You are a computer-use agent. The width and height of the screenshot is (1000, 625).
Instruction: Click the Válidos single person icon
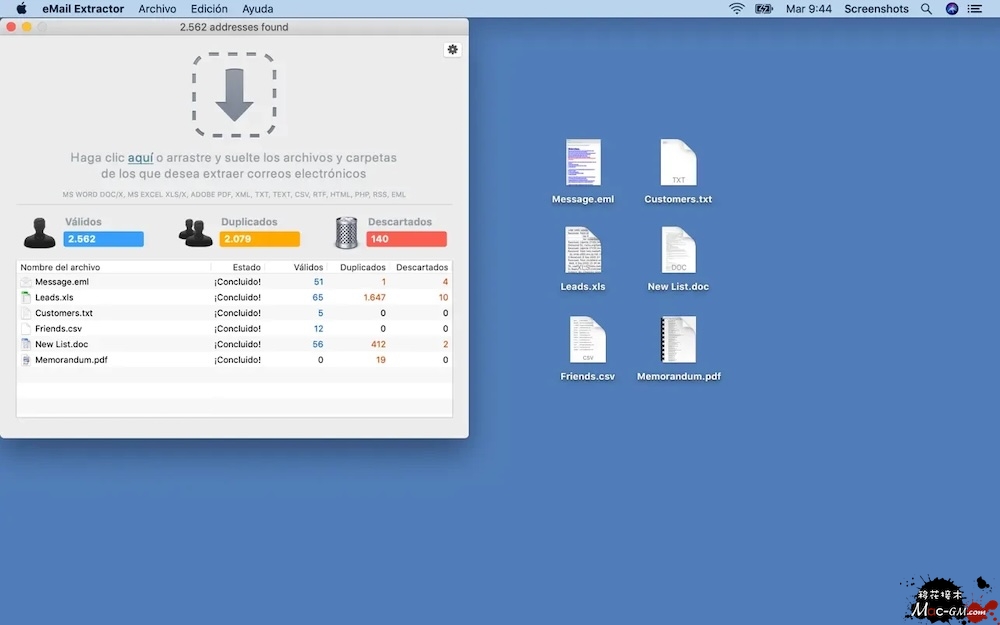(39, 232)
